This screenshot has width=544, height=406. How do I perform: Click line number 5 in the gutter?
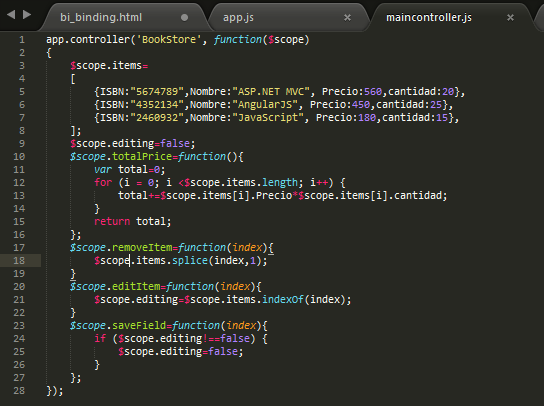coord(22,92)
